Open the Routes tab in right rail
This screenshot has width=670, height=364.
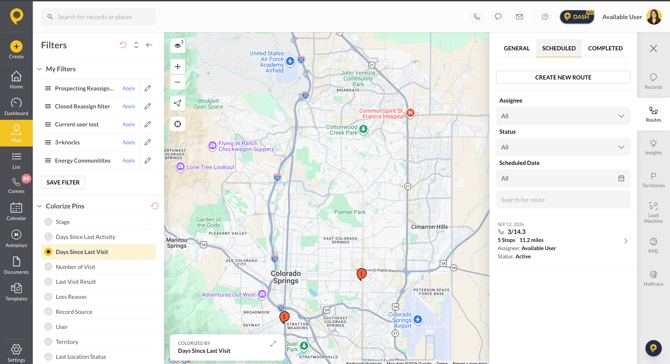coord(653,114)
